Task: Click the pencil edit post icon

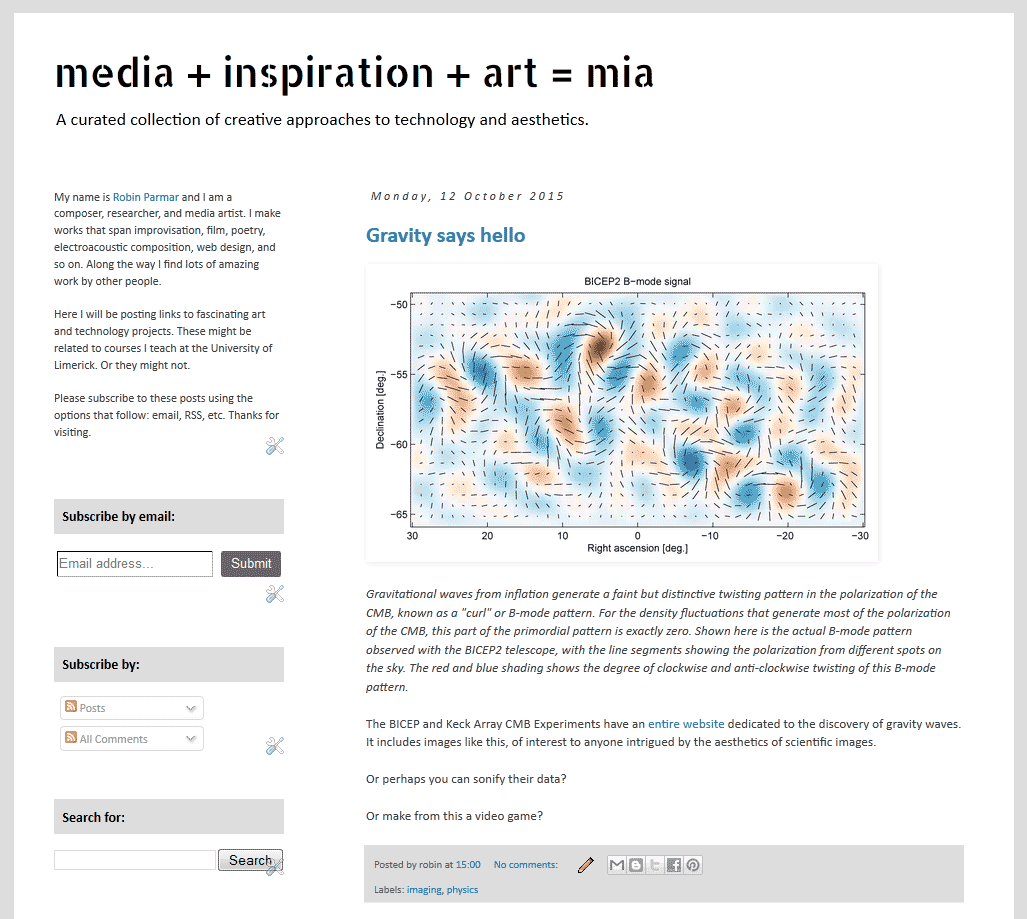Action: 586,865
